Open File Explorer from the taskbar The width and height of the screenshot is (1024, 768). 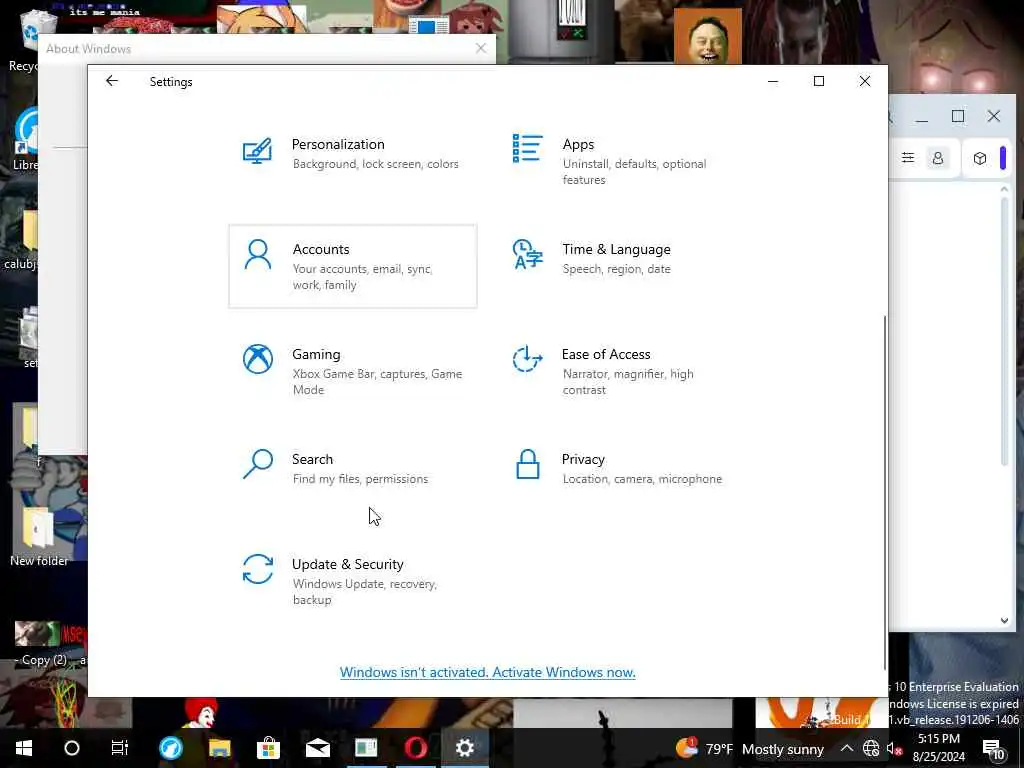point(219,748)
